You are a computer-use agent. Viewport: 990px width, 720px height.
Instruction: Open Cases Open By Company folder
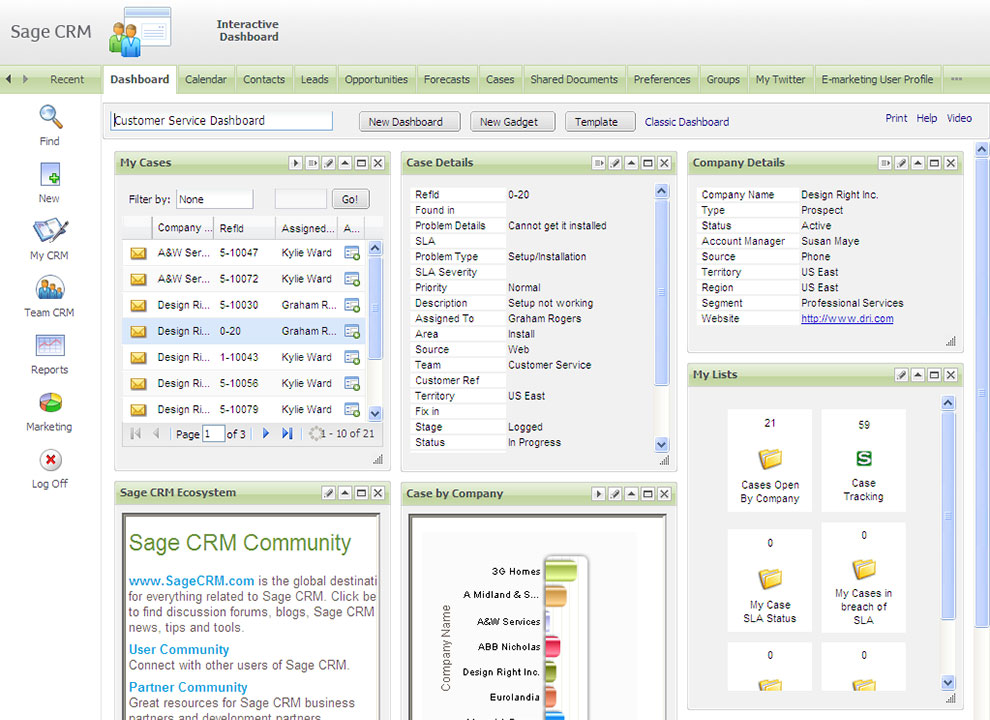[770, 459]
